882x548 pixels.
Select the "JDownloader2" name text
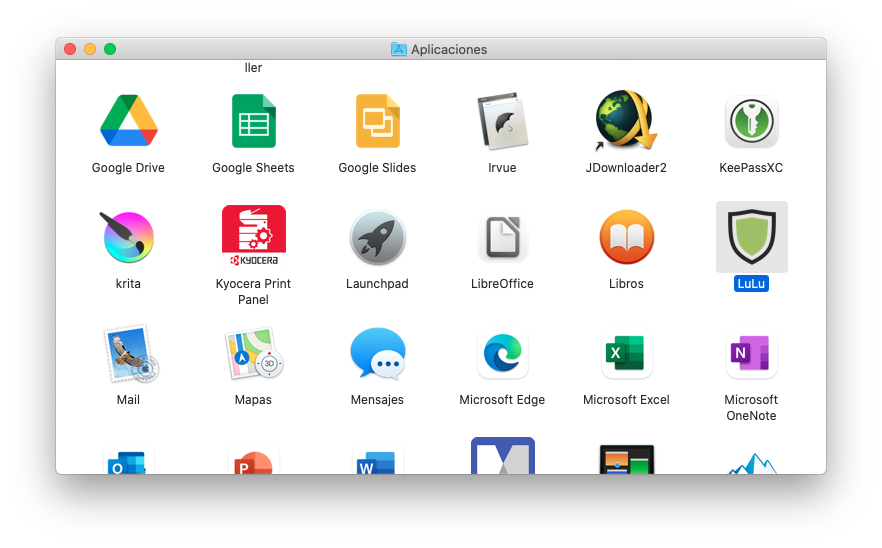click(626, 168)
